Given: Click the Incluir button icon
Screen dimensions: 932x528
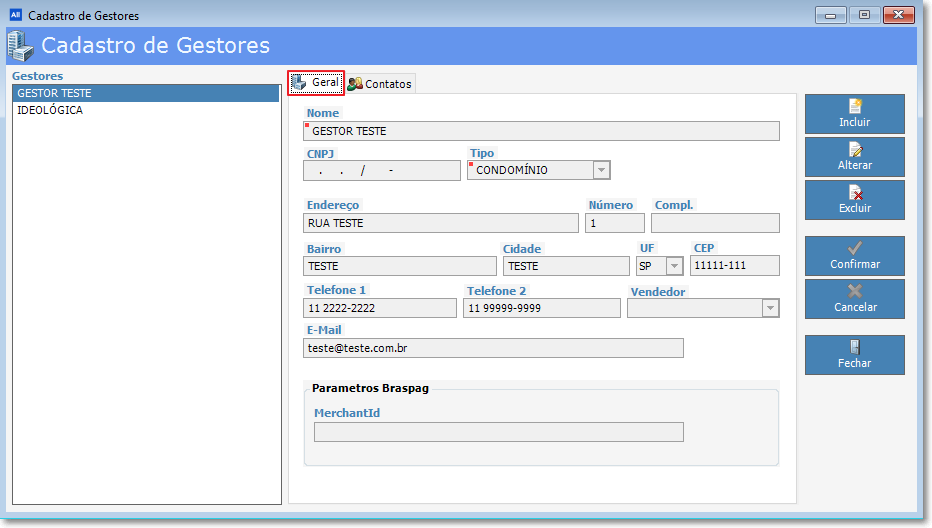Looking at the screenshot, I should click(x=855, y=106).
